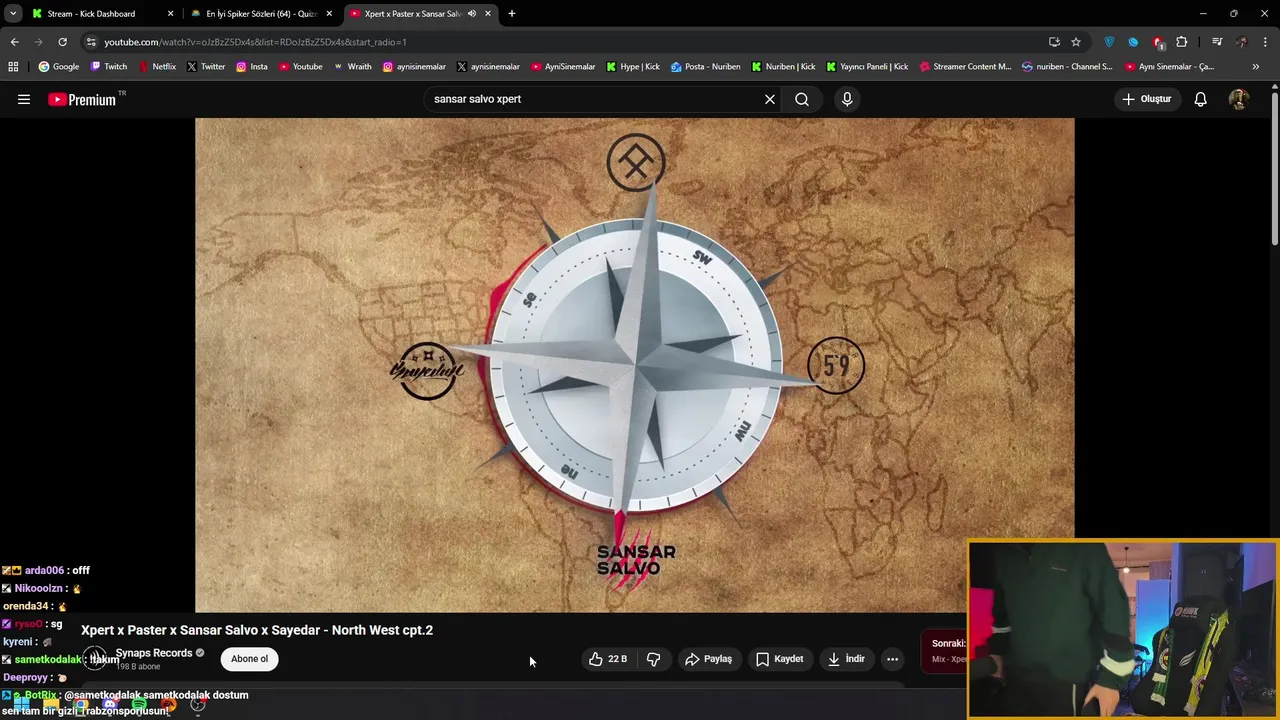Open the Chrome apps grid on bookmarks bar
This screenshot has height=720, width=1280.
[x=13, y=67]
